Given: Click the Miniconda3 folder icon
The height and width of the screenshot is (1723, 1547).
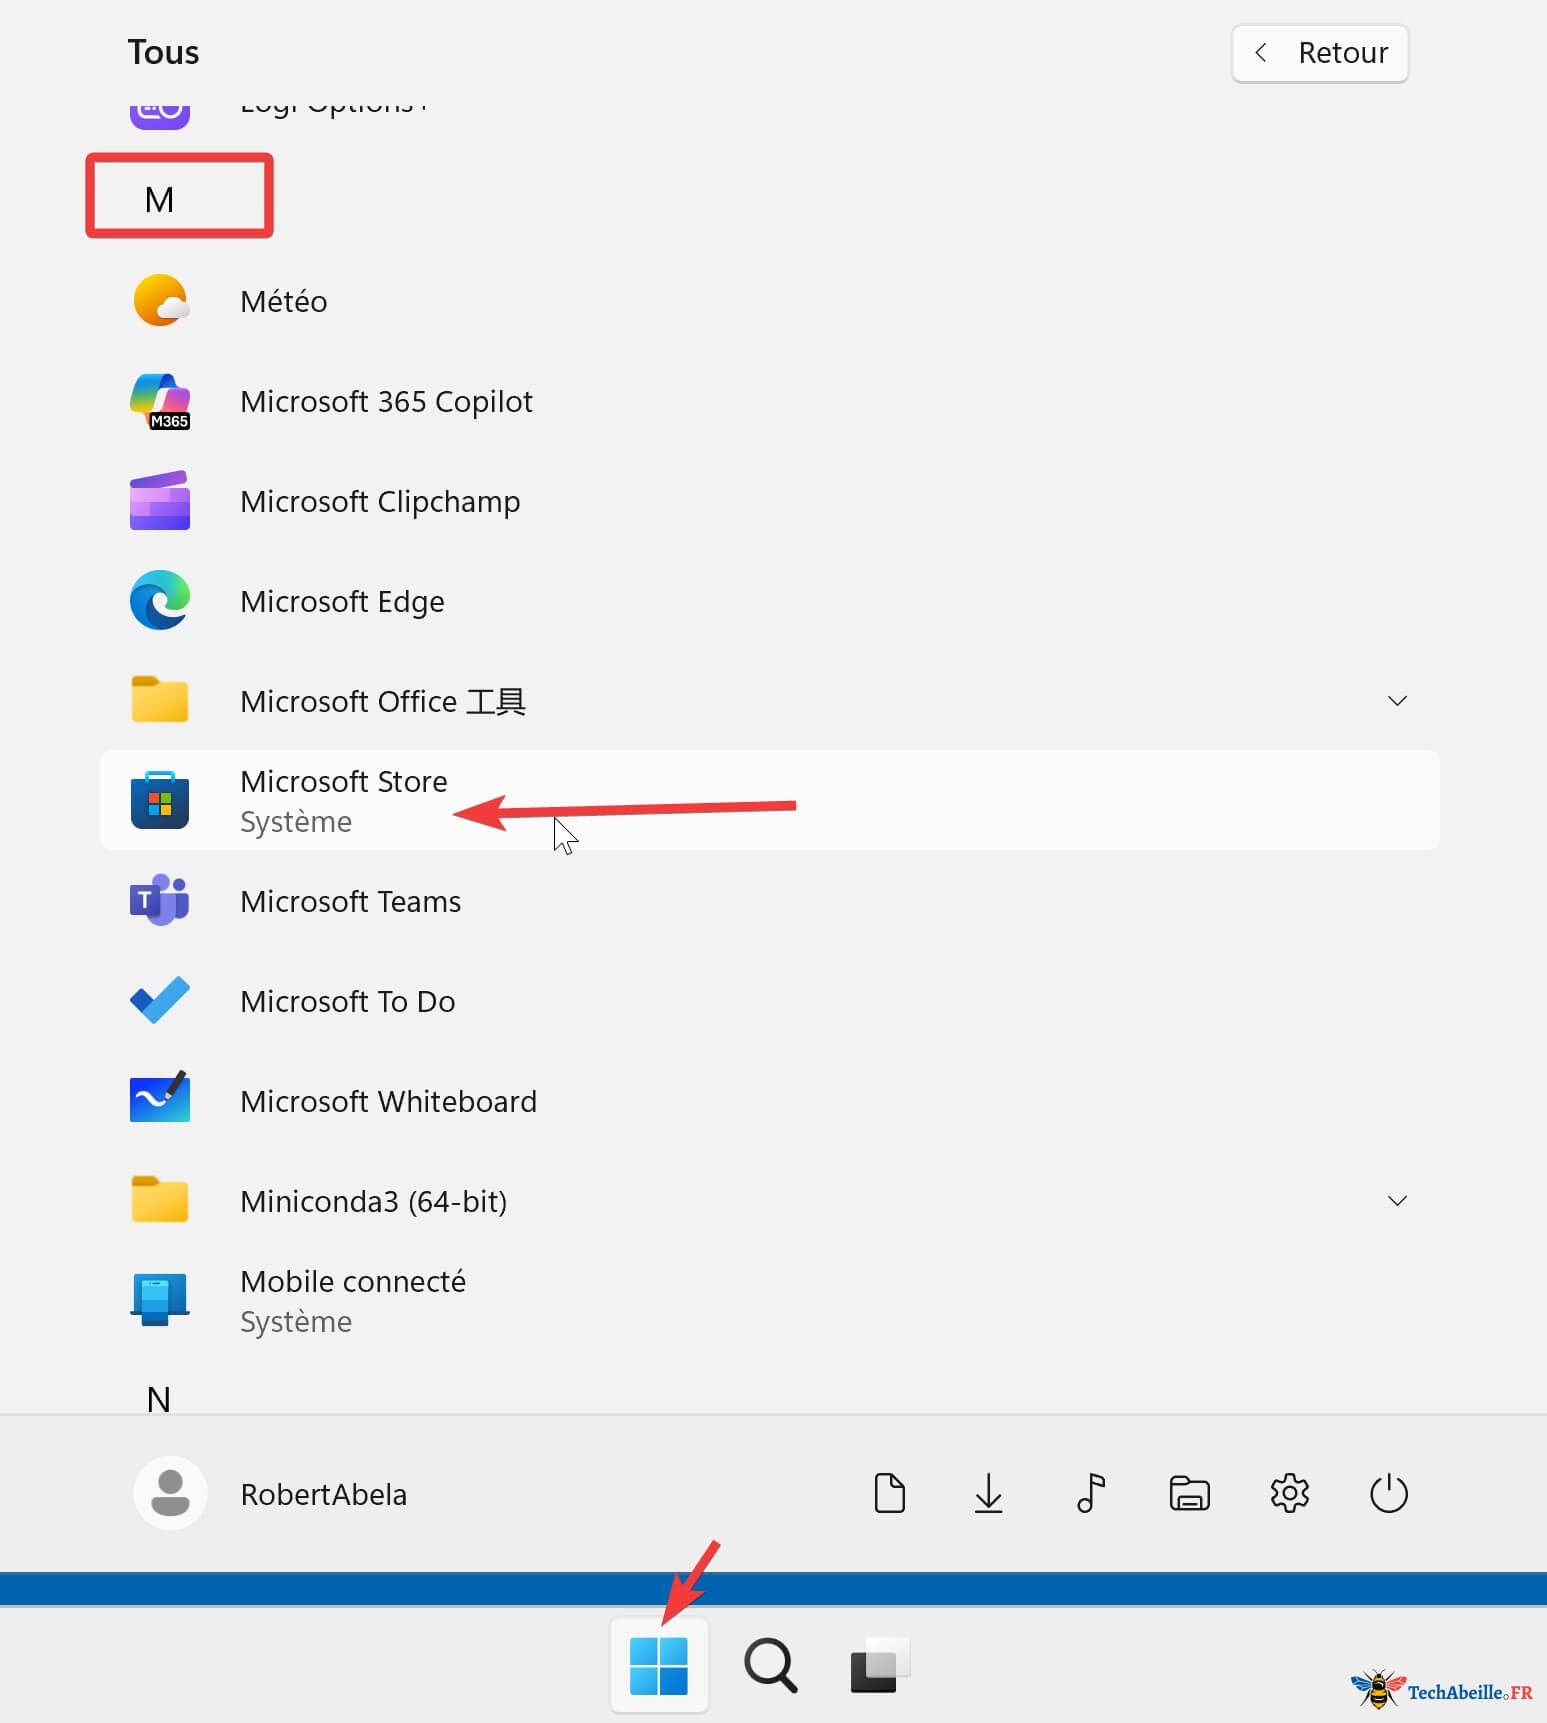Looking at the screenshot, I should coord(160,1199).
